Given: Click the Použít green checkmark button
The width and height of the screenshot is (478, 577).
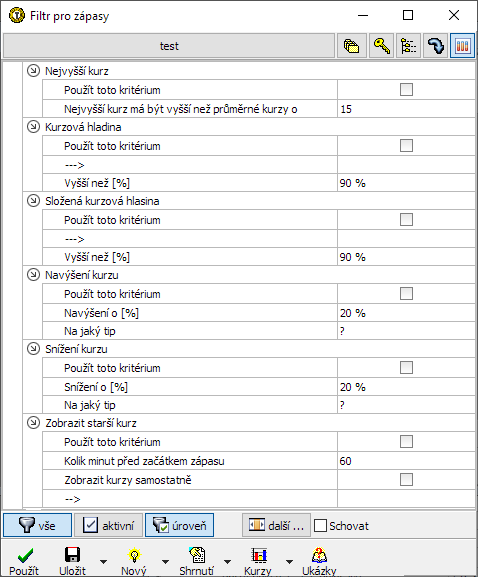Looking at the screenshot, I should [24, 560].
